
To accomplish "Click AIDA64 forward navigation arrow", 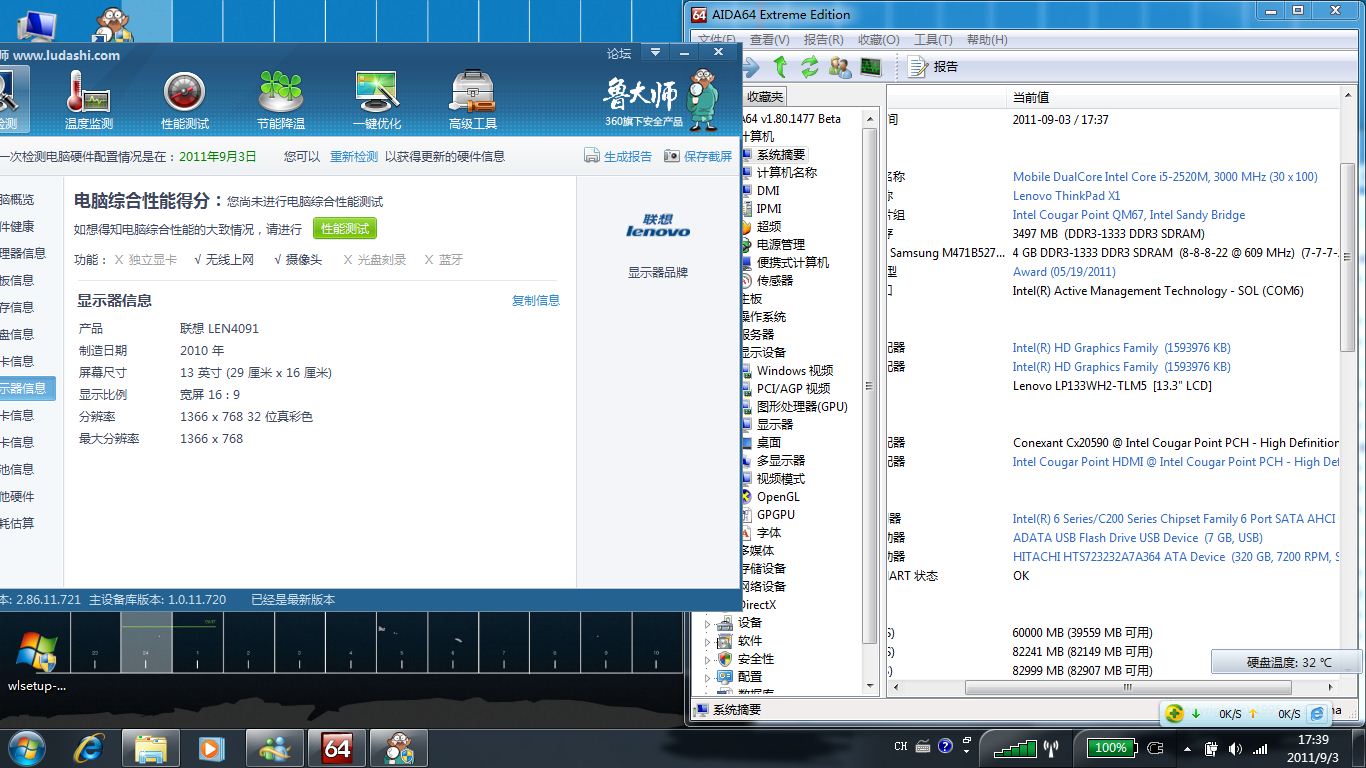I will pos(750,67).
